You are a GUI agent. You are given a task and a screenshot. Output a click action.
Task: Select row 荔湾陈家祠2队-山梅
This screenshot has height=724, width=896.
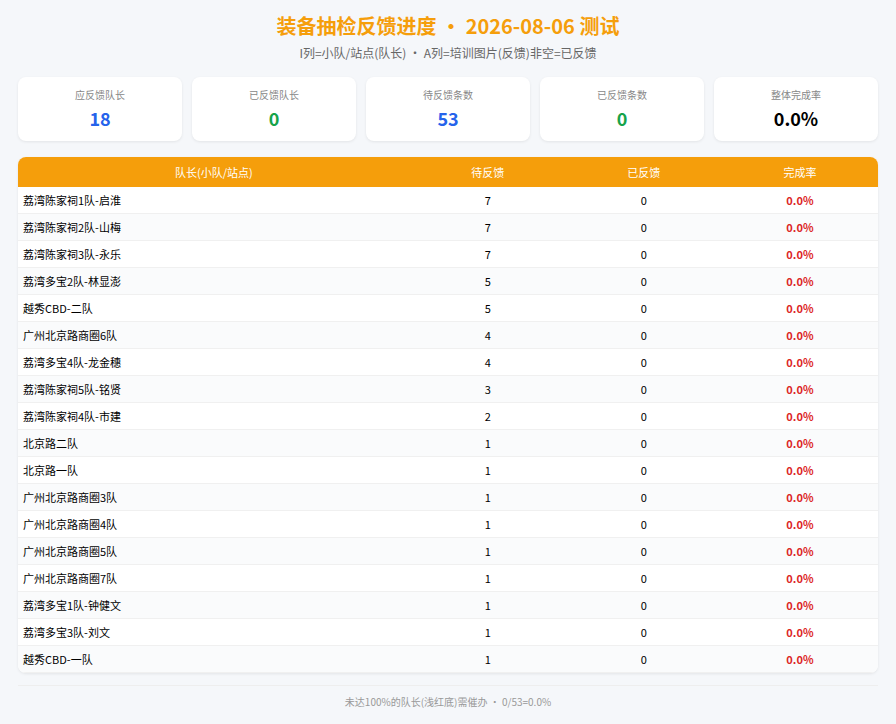point(448,227)
